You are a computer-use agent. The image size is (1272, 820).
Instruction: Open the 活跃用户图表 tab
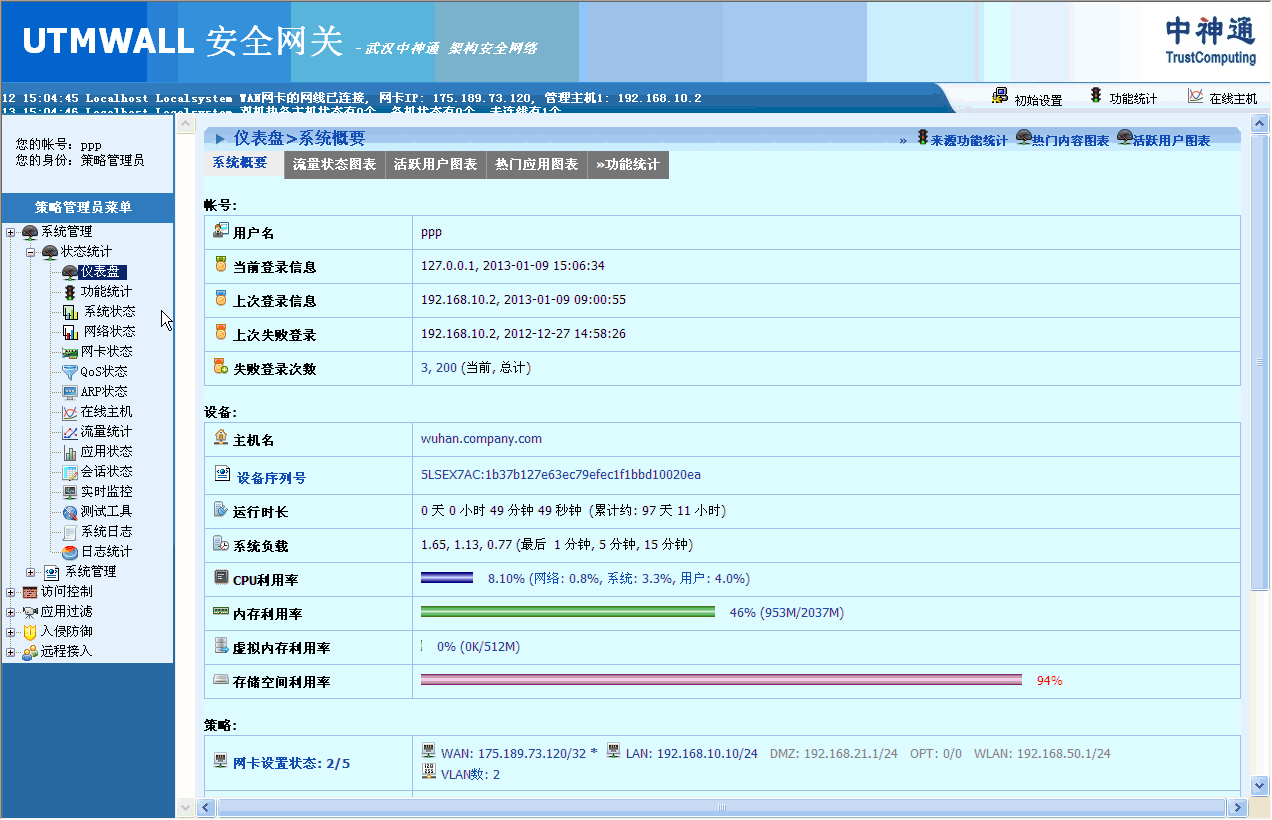[435, 165]
